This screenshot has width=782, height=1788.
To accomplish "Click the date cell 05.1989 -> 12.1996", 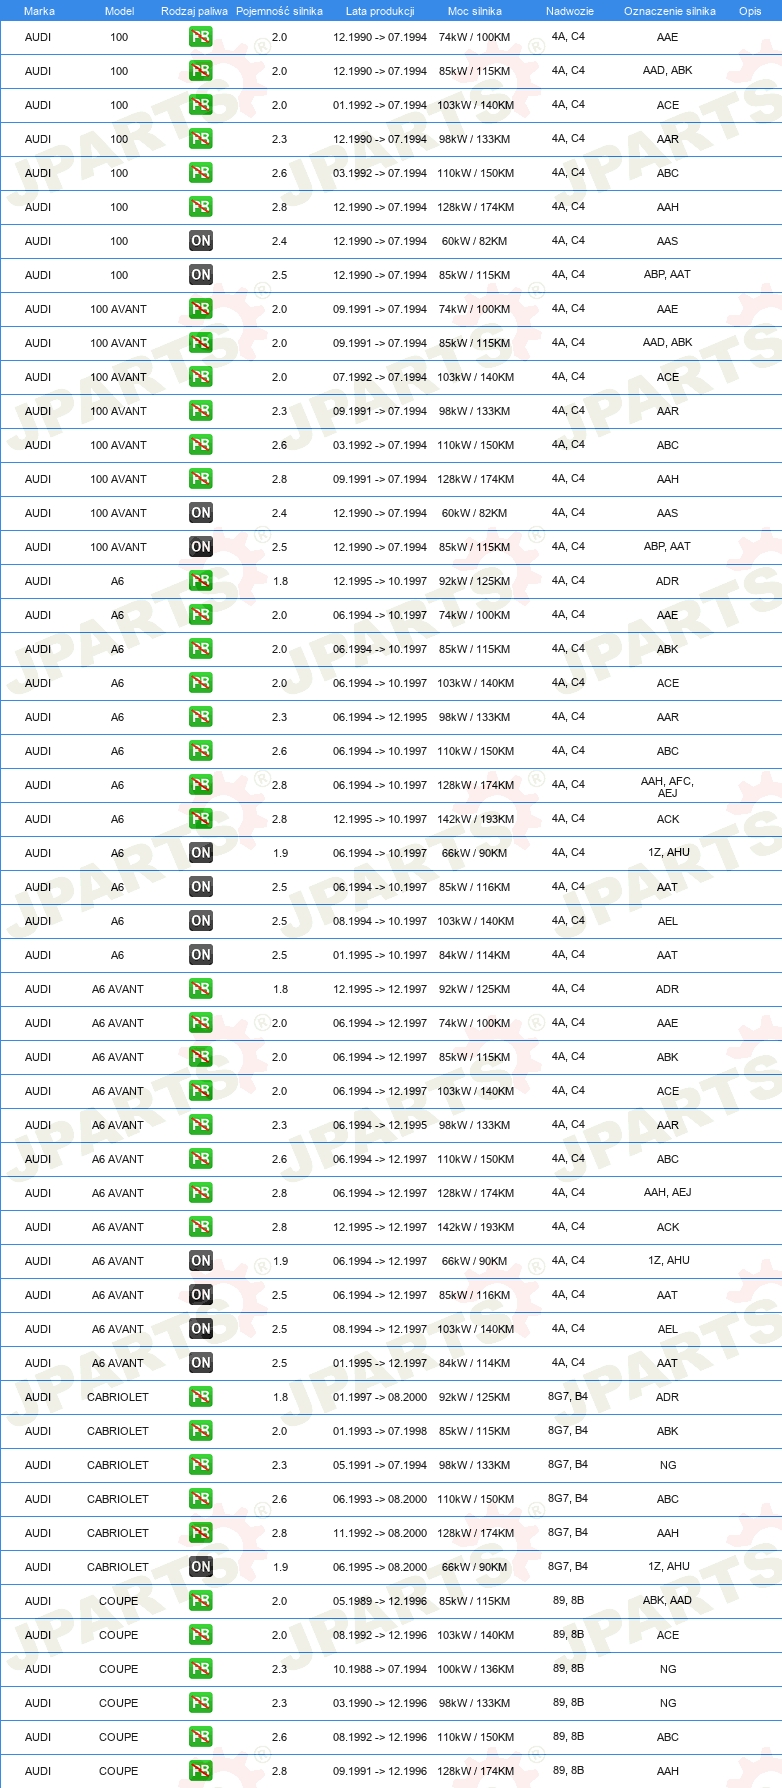I will pos(380,1601).
